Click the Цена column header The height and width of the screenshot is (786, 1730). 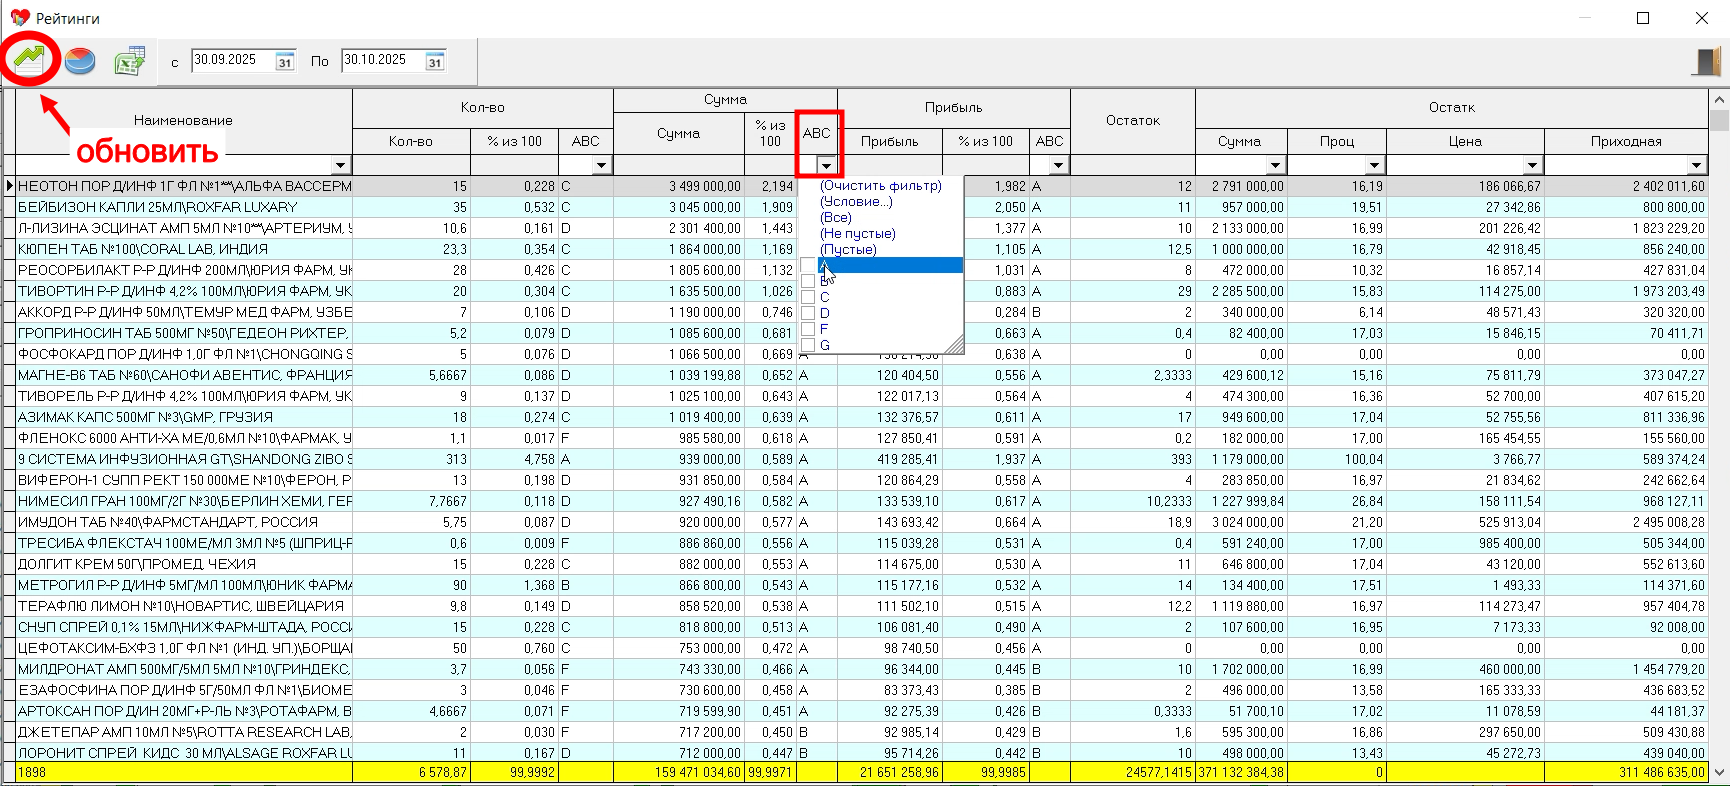[x=1464, y=142]
